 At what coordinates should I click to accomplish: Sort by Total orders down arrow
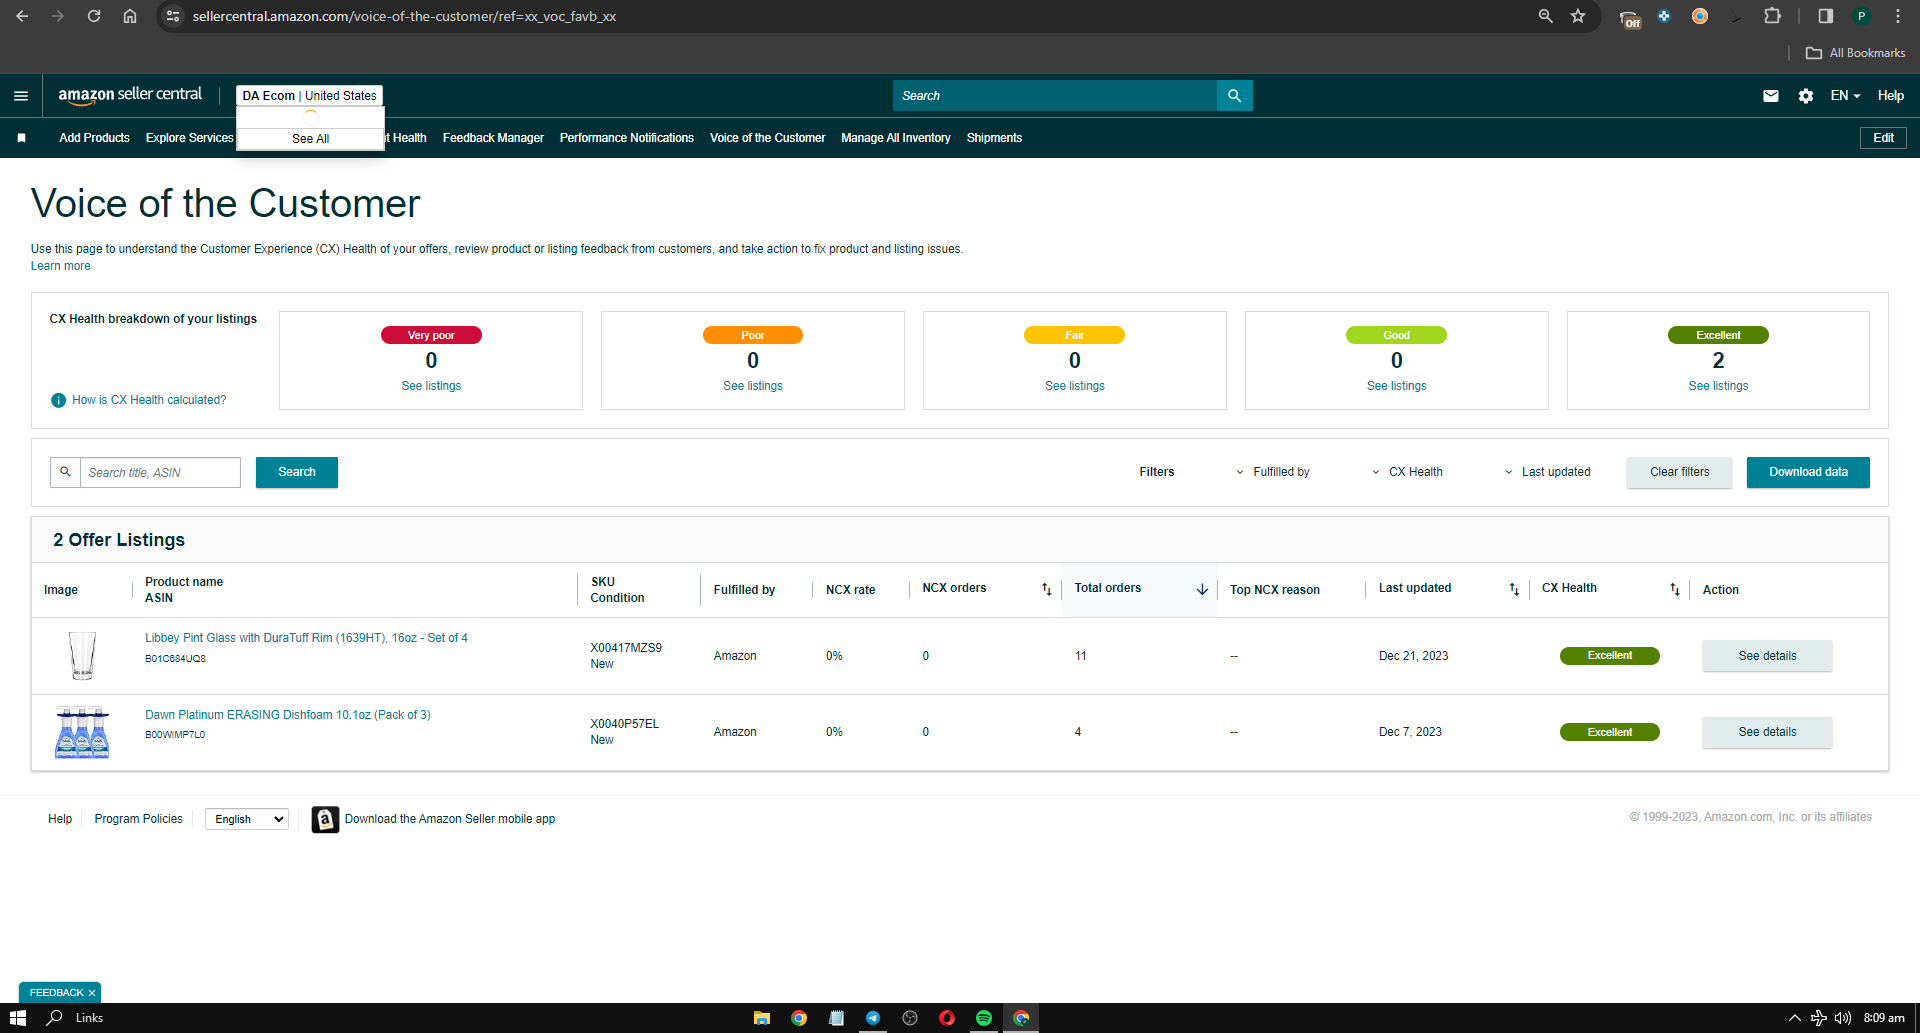pyautogui.click(x=1202, y=589)
